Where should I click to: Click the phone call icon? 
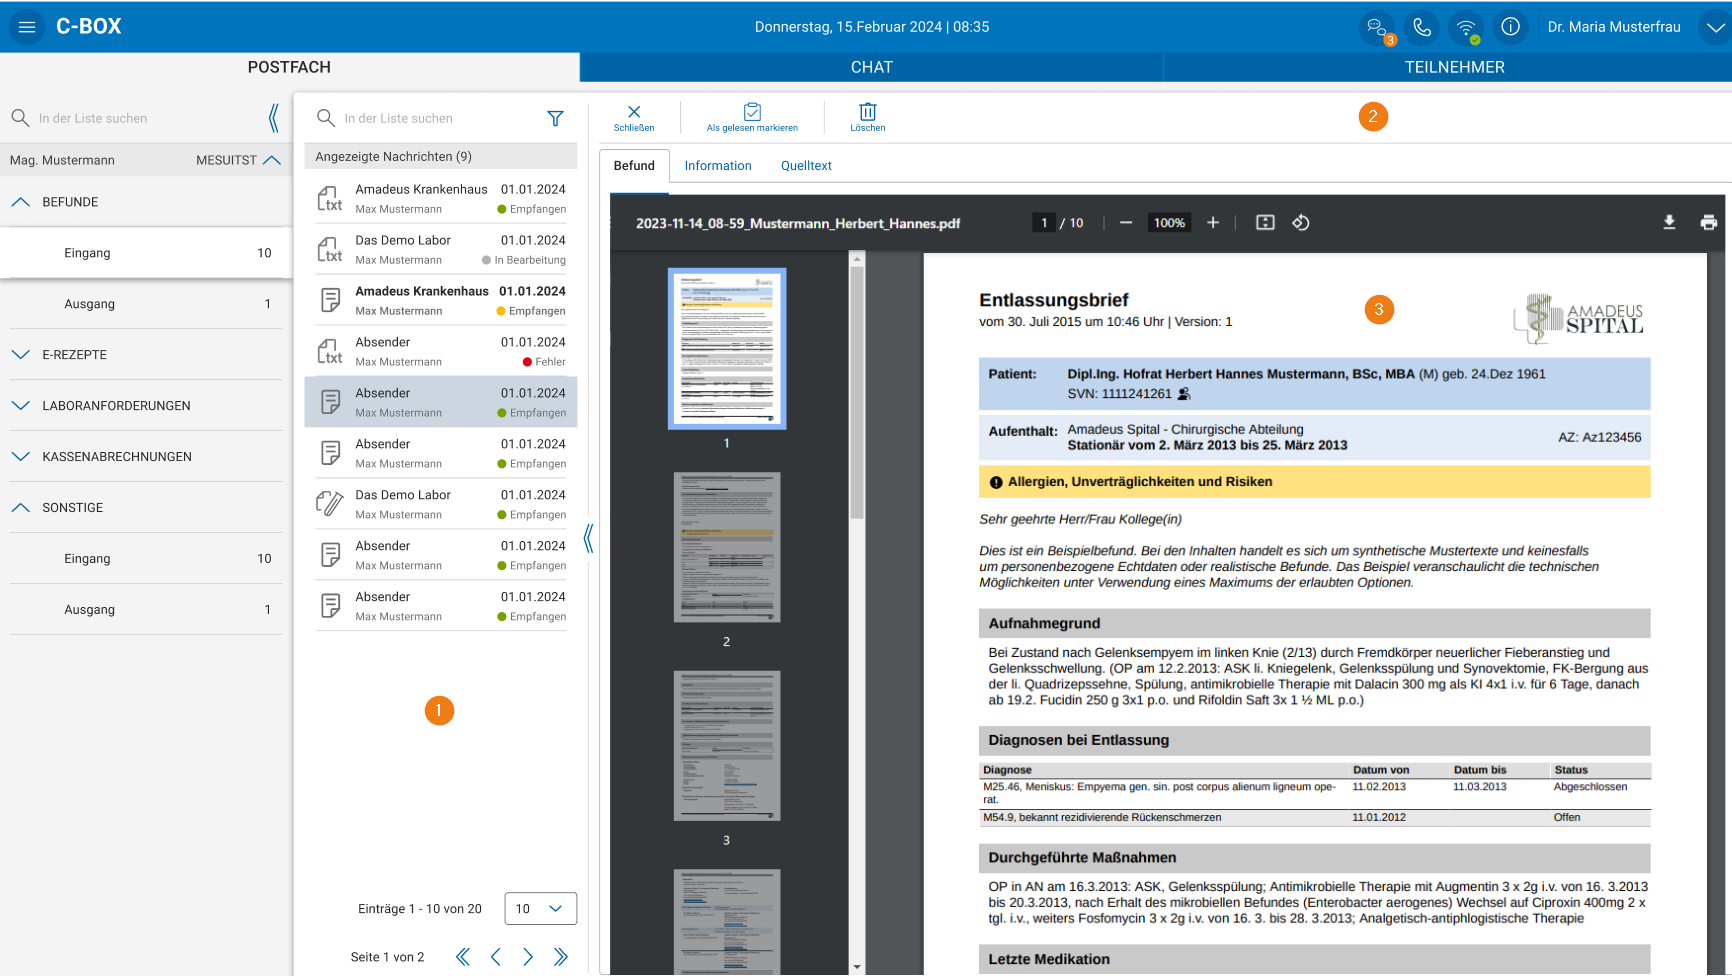[1421, 27]
